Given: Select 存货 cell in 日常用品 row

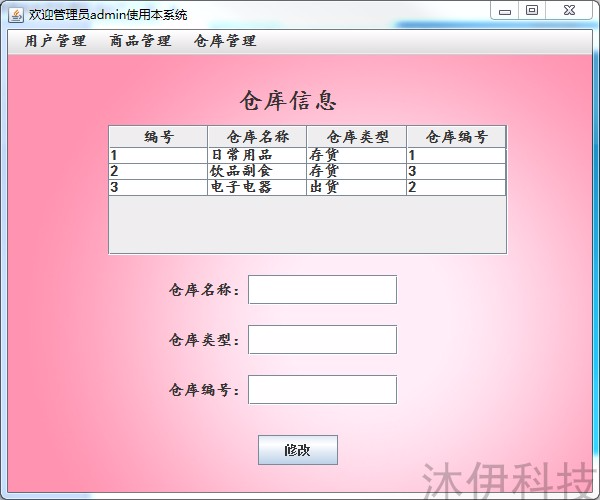Looking at the screenshot, I should [357, 155].
